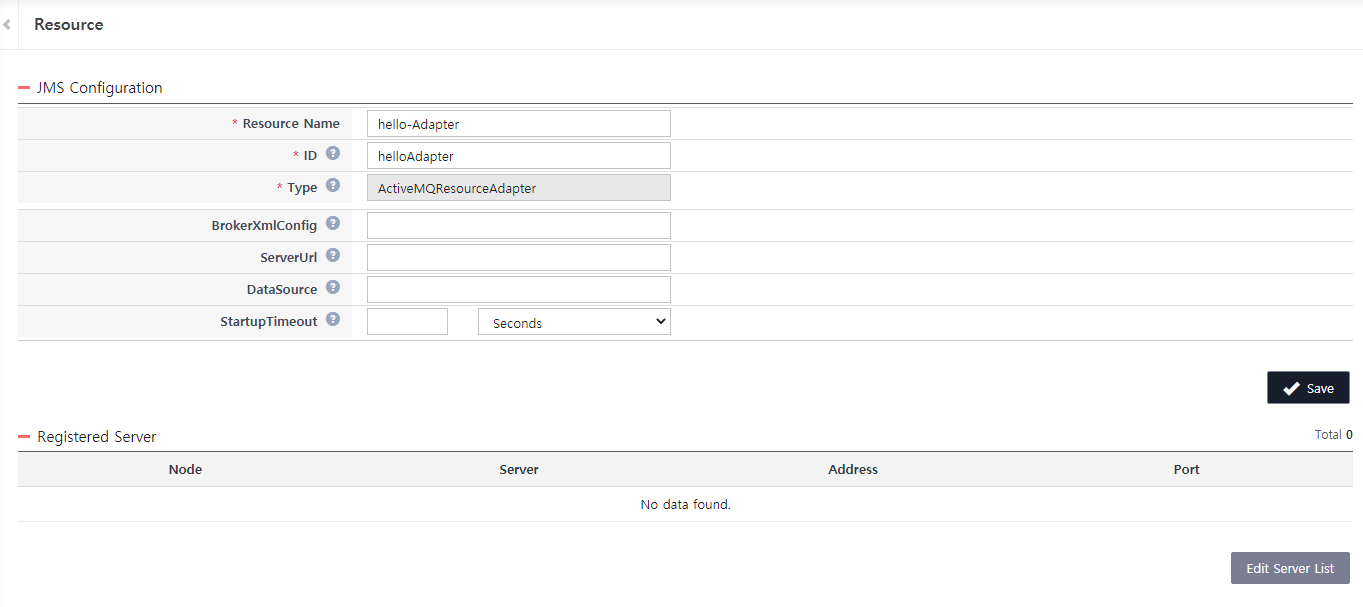Click the help icon next to ID
Viewport: 1363px width, 607px height.
333,154
